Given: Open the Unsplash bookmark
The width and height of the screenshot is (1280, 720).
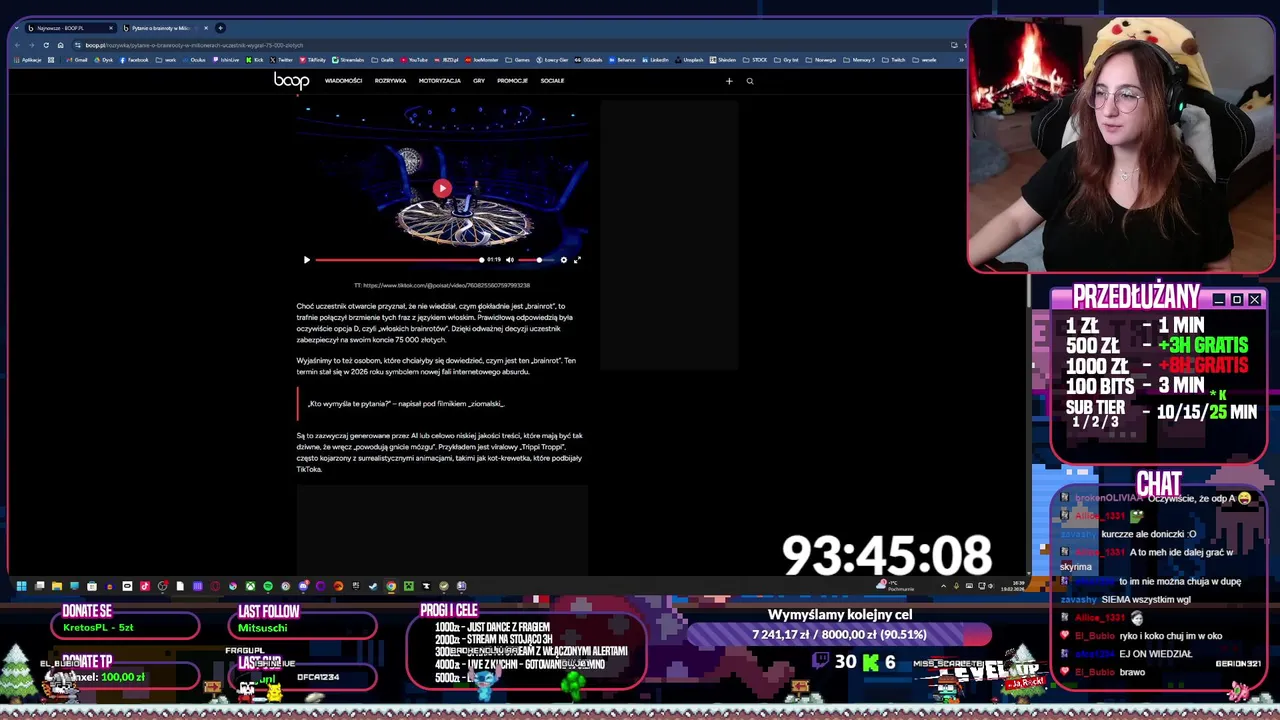Looking at the screenshot, I should 689,60.
